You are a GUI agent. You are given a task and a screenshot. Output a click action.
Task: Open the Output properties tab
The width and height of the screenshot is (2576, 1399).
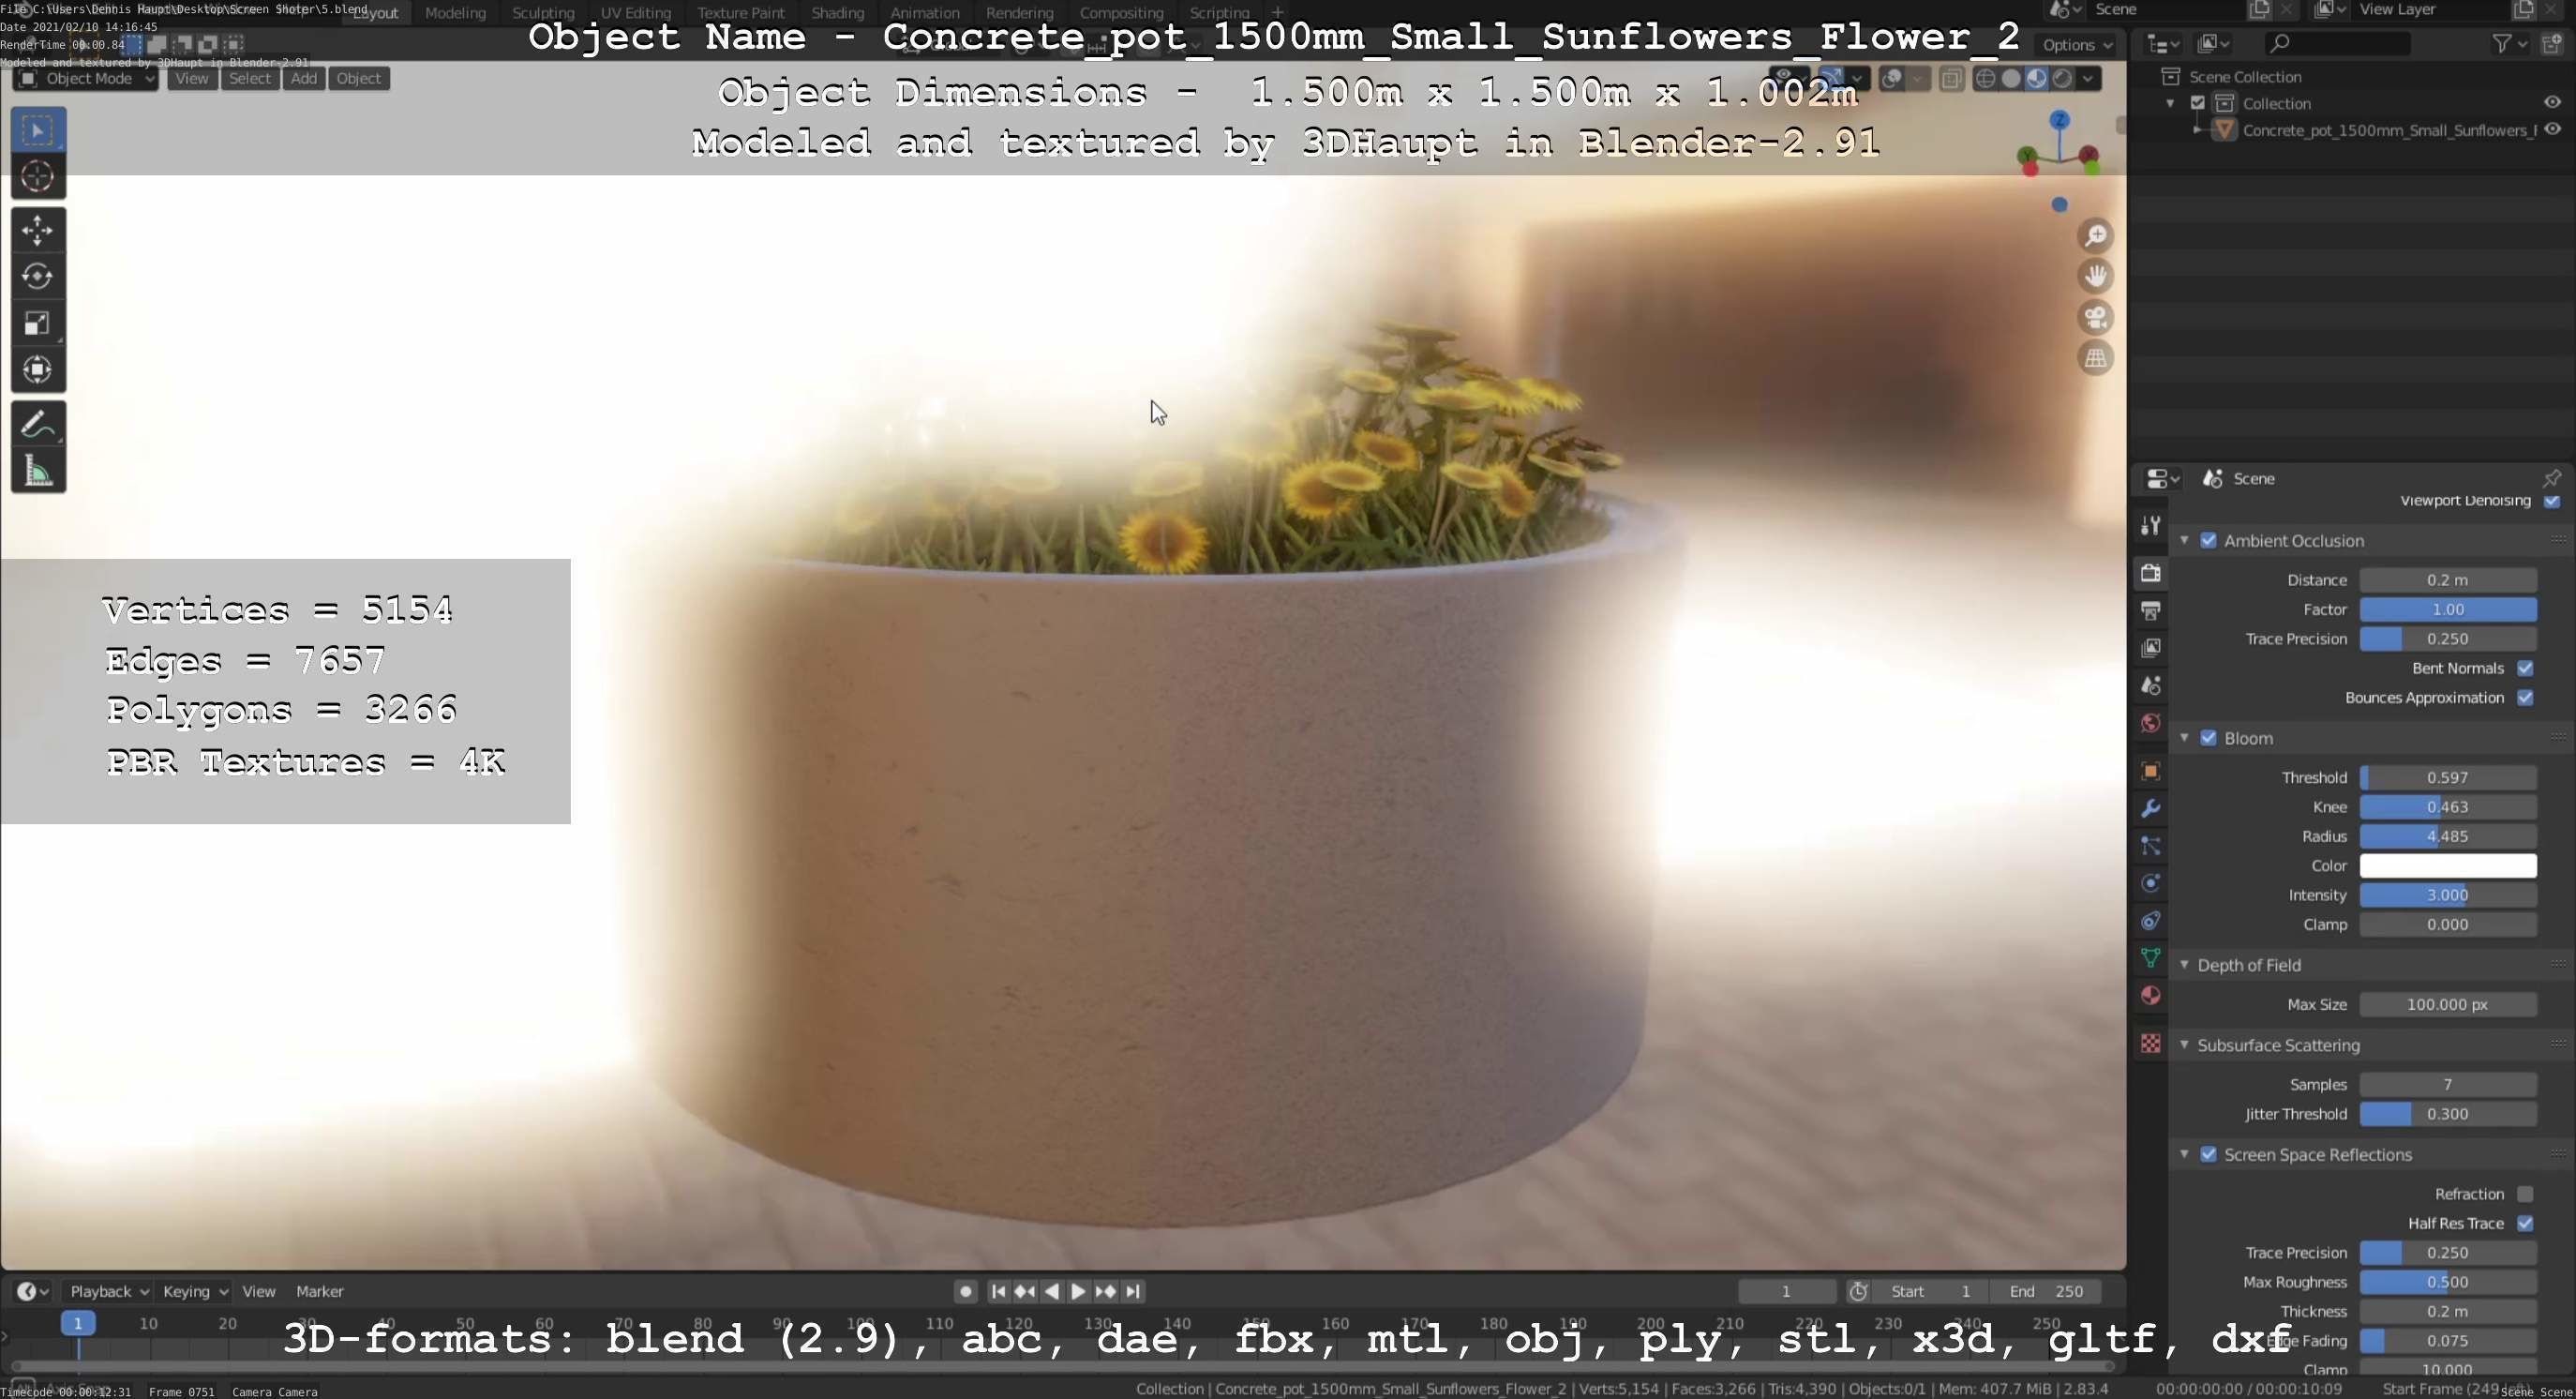(x=2151, y=610)
